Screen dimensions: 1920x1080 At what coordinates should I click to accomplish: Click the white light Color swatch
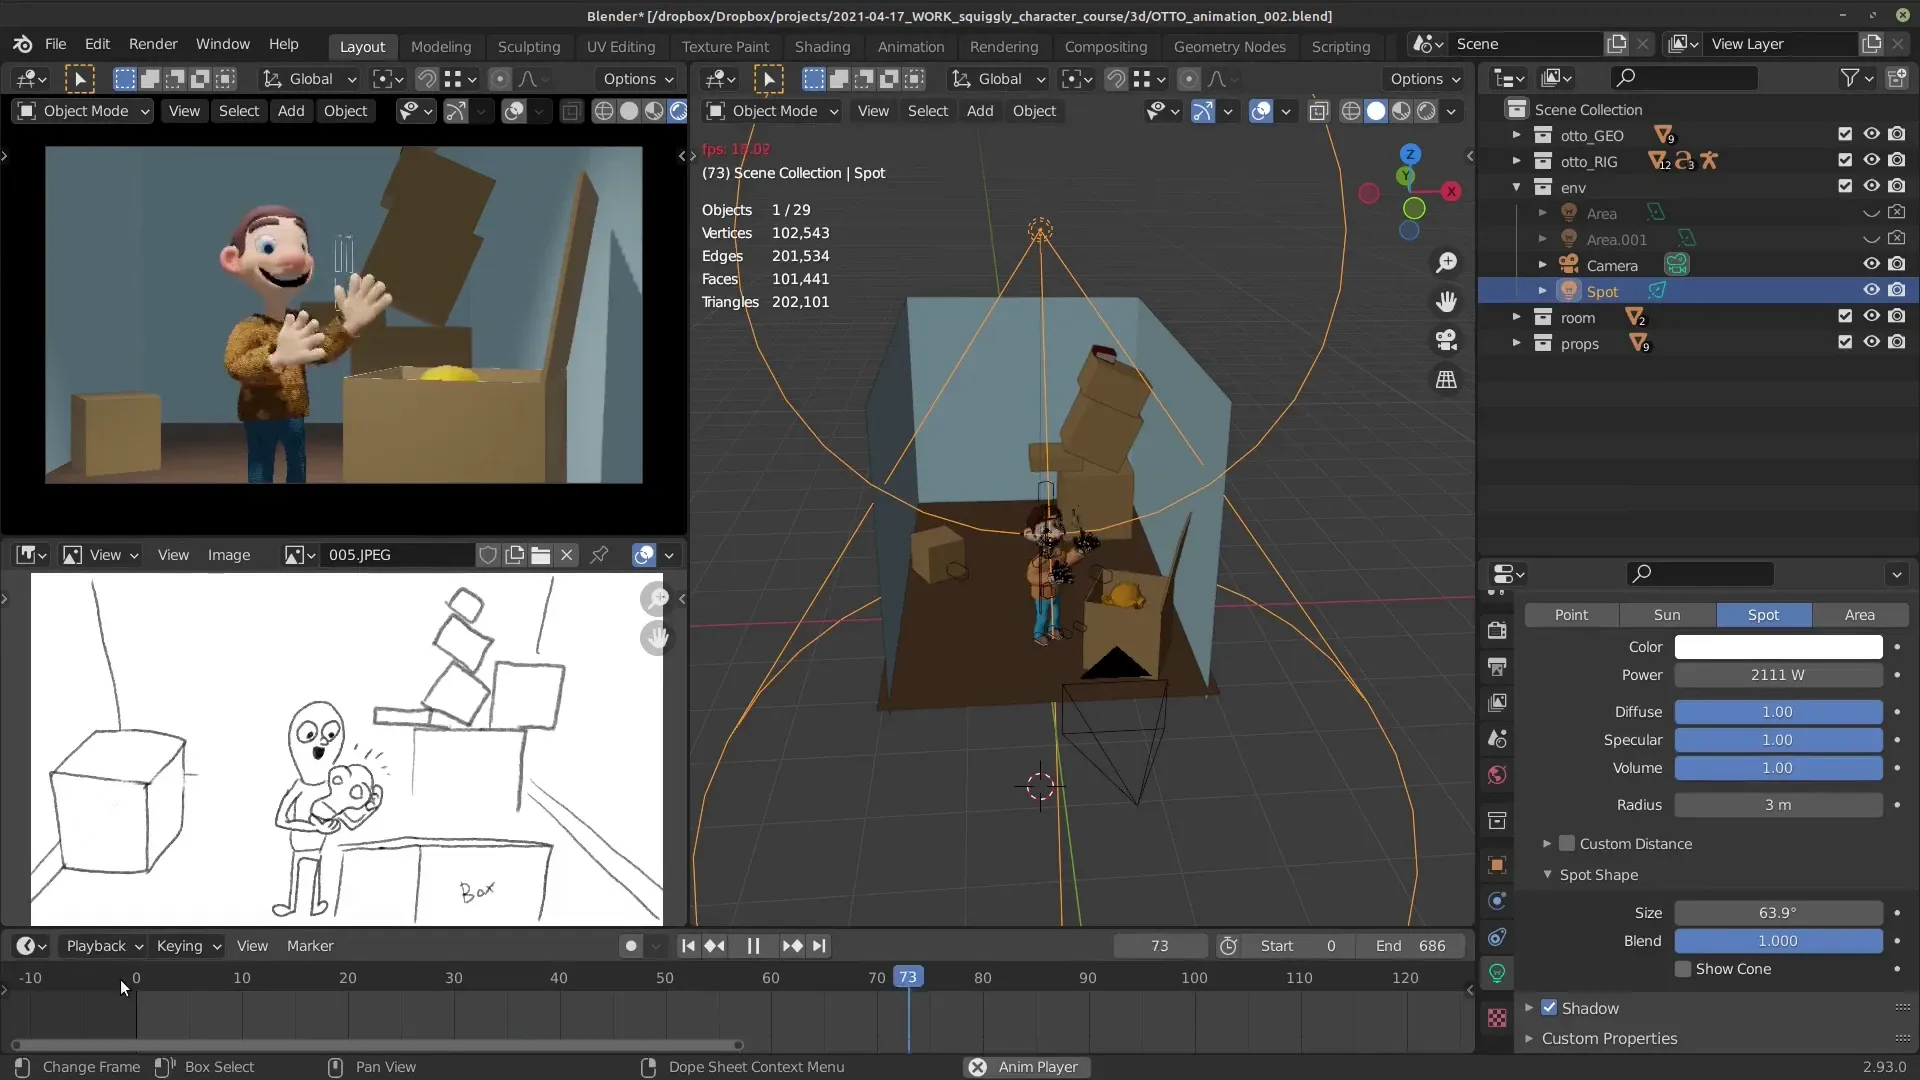[1777, 647]
